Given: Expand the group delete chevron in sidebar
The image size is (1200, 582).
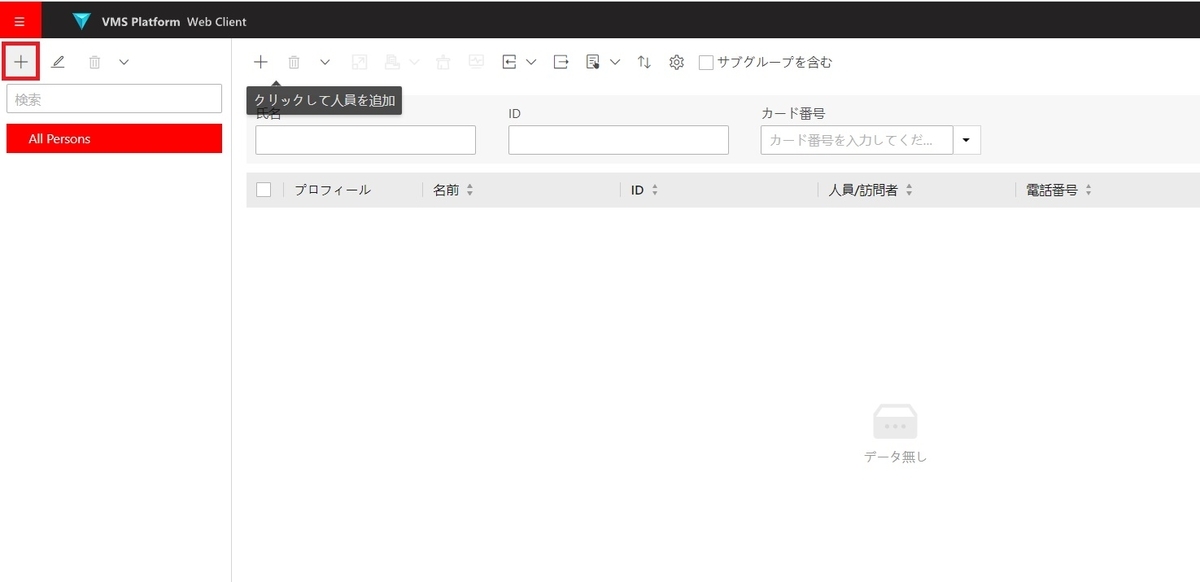Looking at the screenshot, I should point(123,61).
